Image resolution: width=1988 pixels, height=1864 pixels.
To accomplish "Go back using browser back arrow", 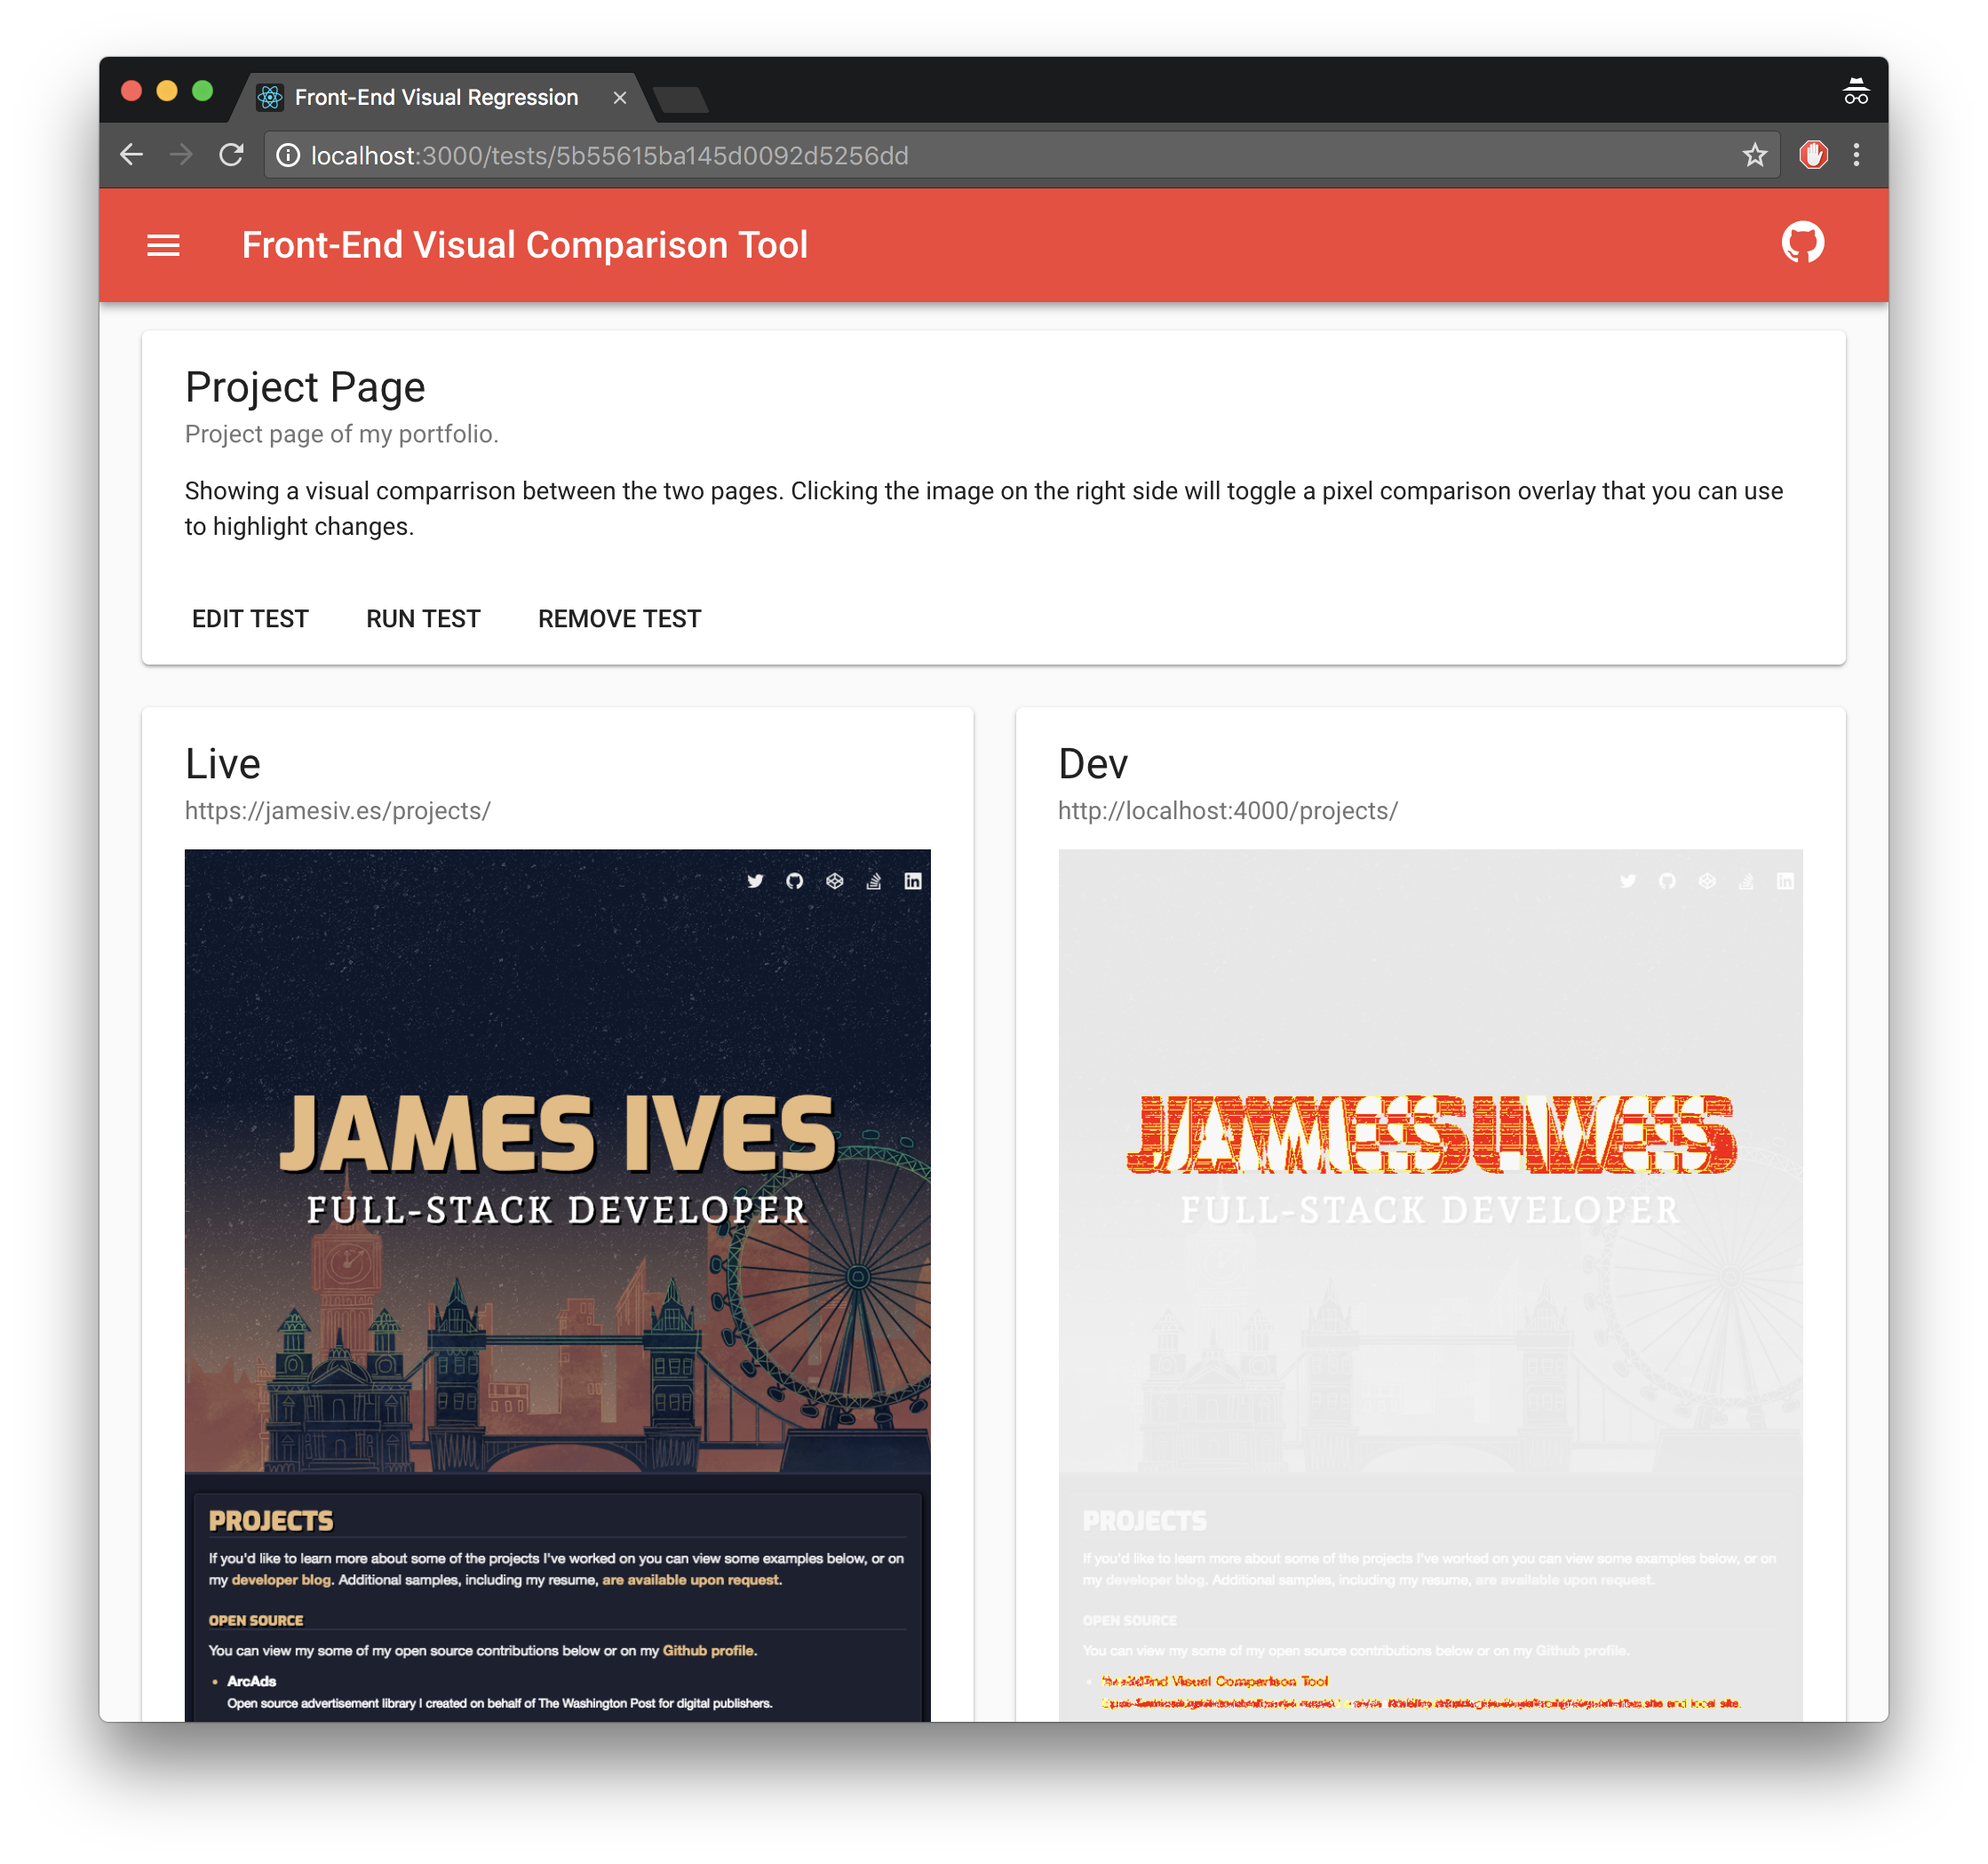I will pos(131,155).
